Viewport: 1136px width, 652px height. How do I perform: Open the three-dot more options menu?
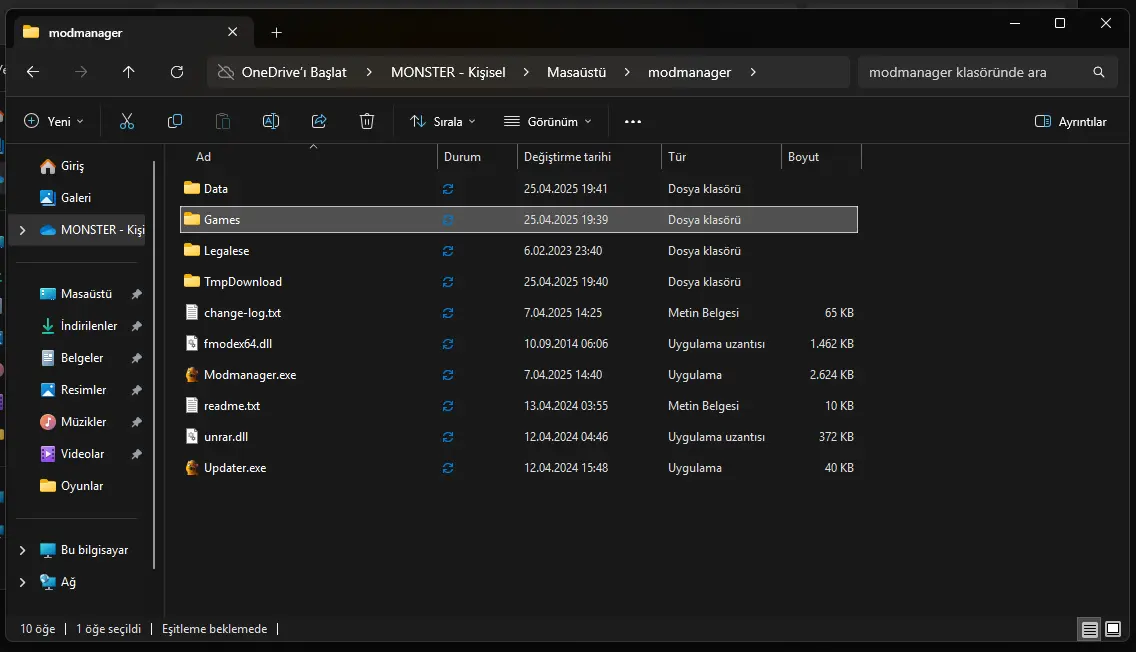(632, 122)
